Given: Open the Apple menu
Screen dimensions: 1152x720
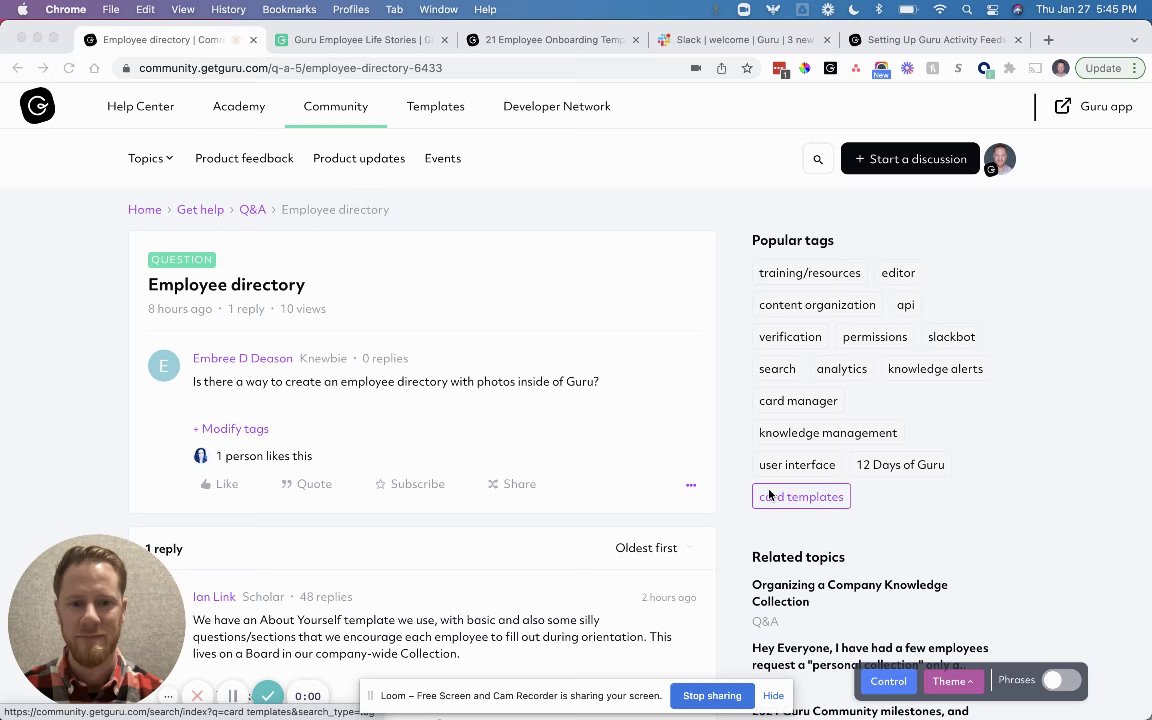Looking at the screenshot, I should (x=23, y=10).
